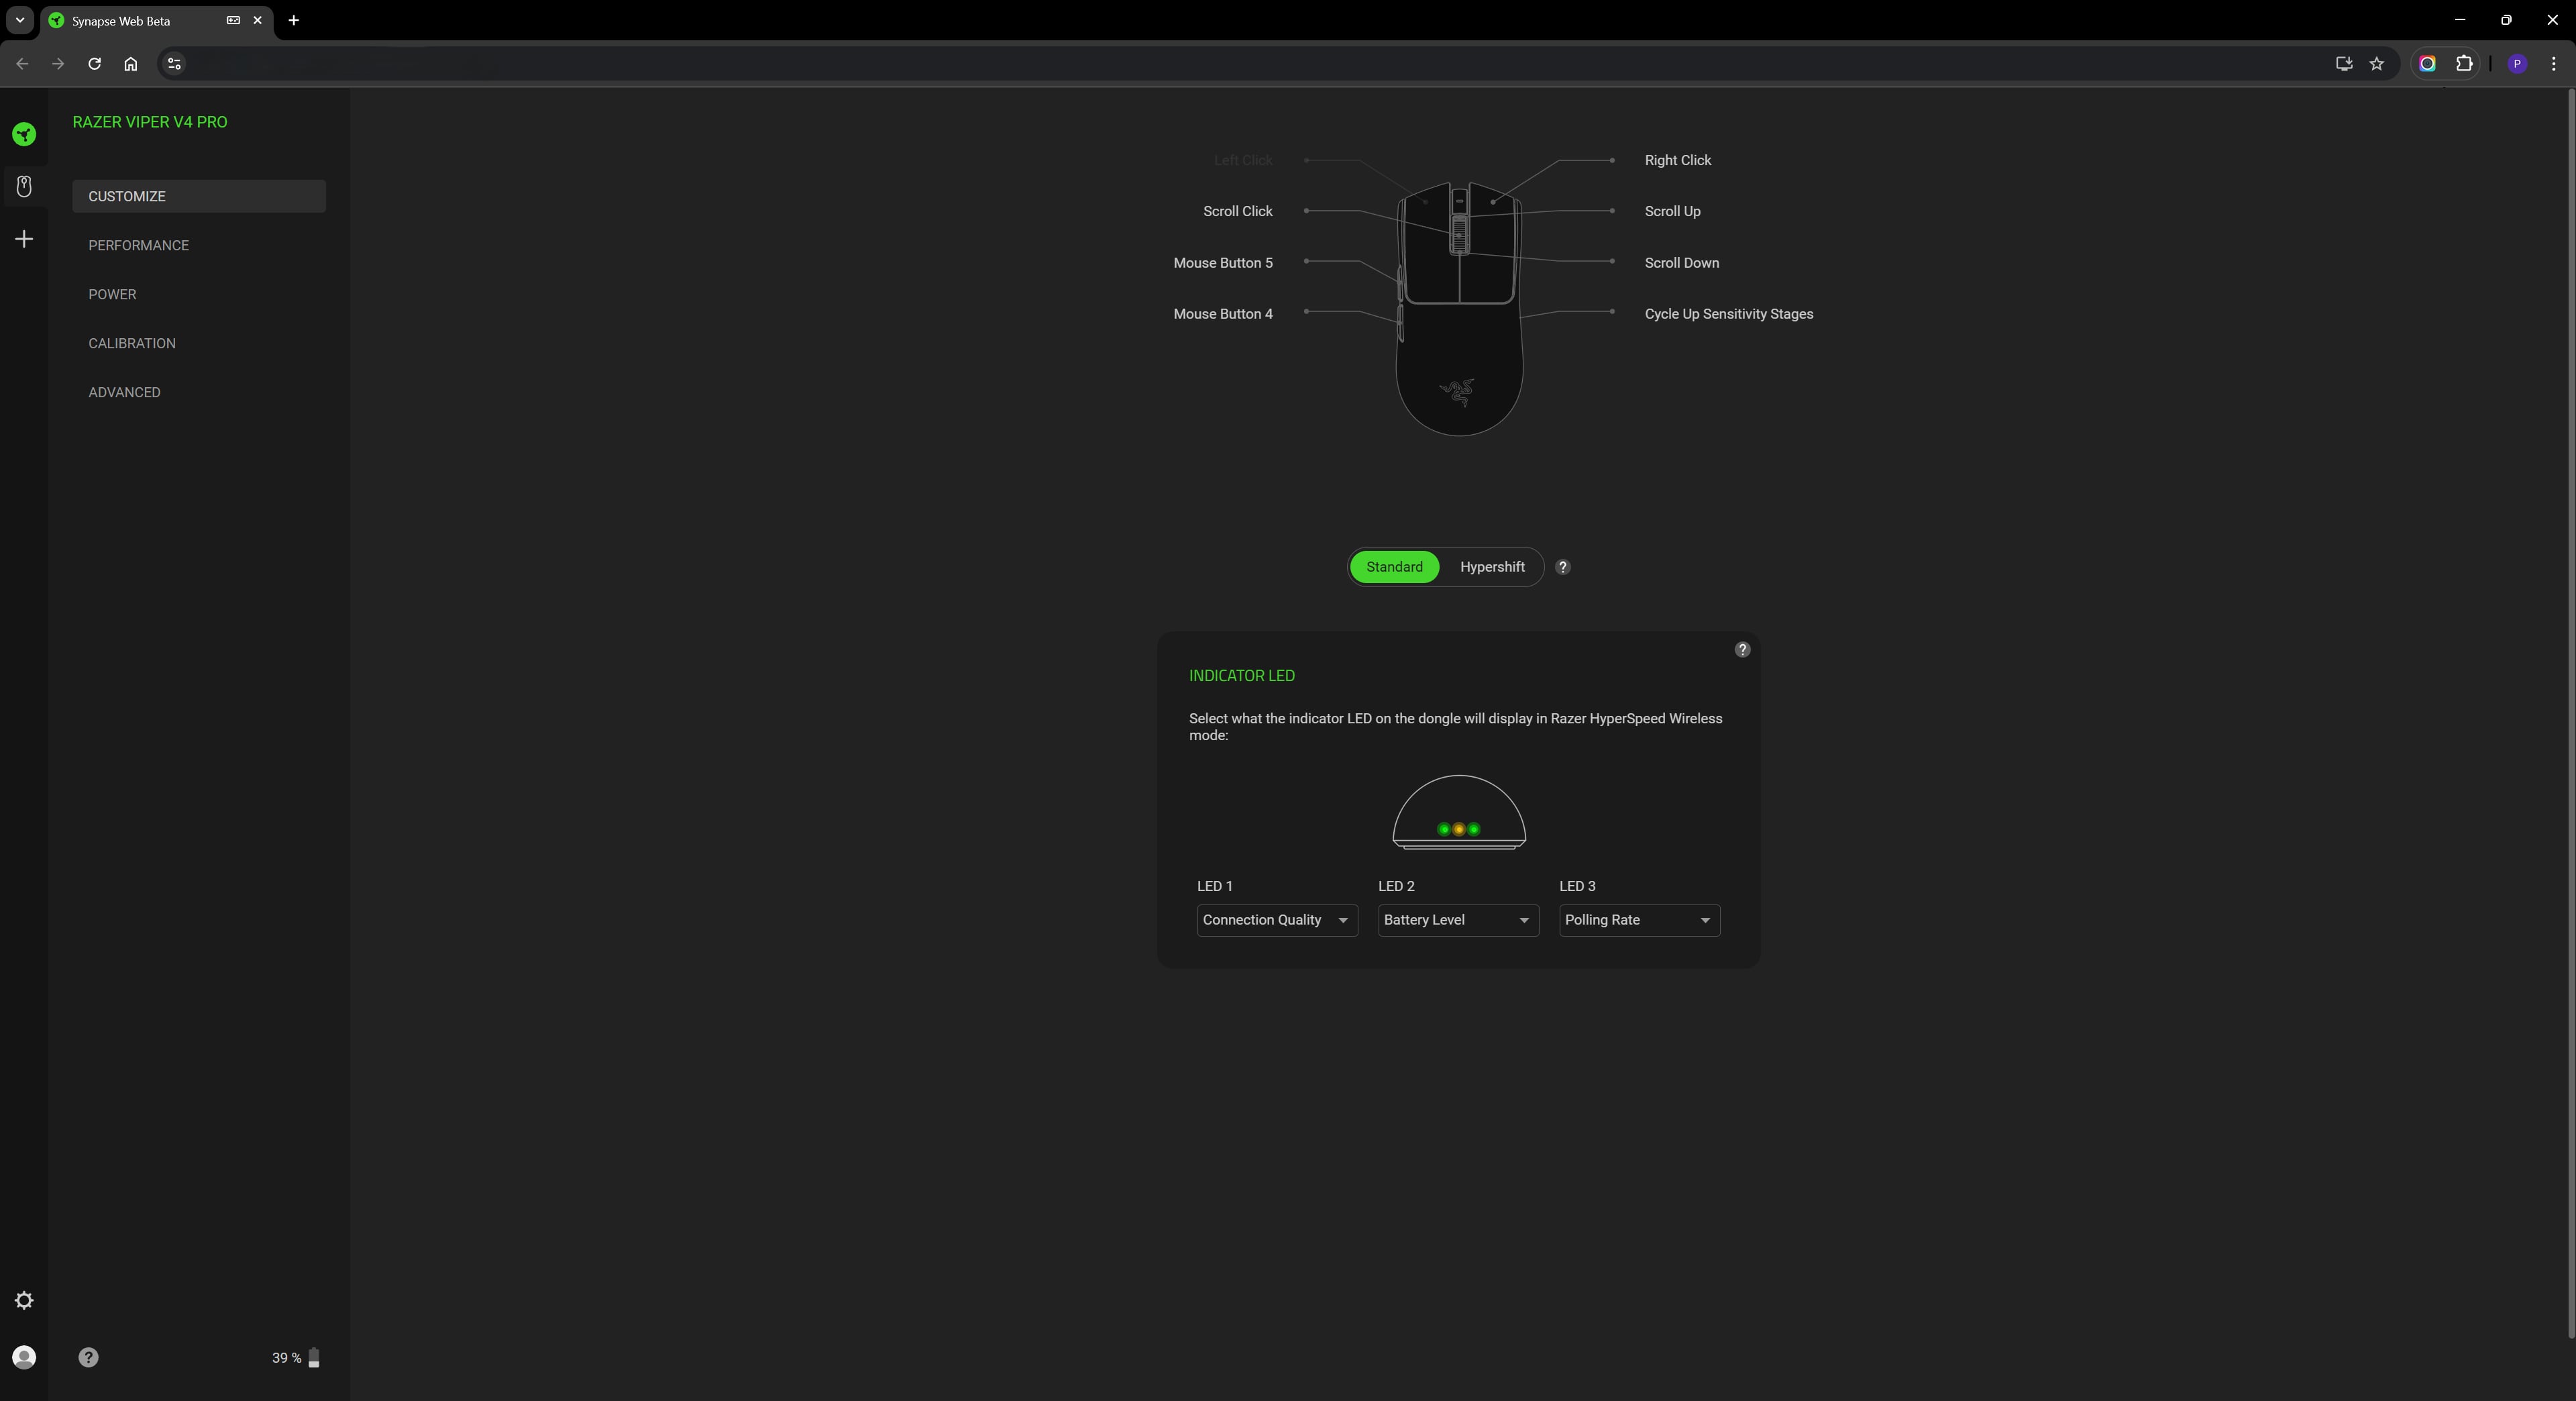Screen dimensions: 2576x1401
Task: Change LED 2 from Battery Level dropdown
Action: [1457, 920]
